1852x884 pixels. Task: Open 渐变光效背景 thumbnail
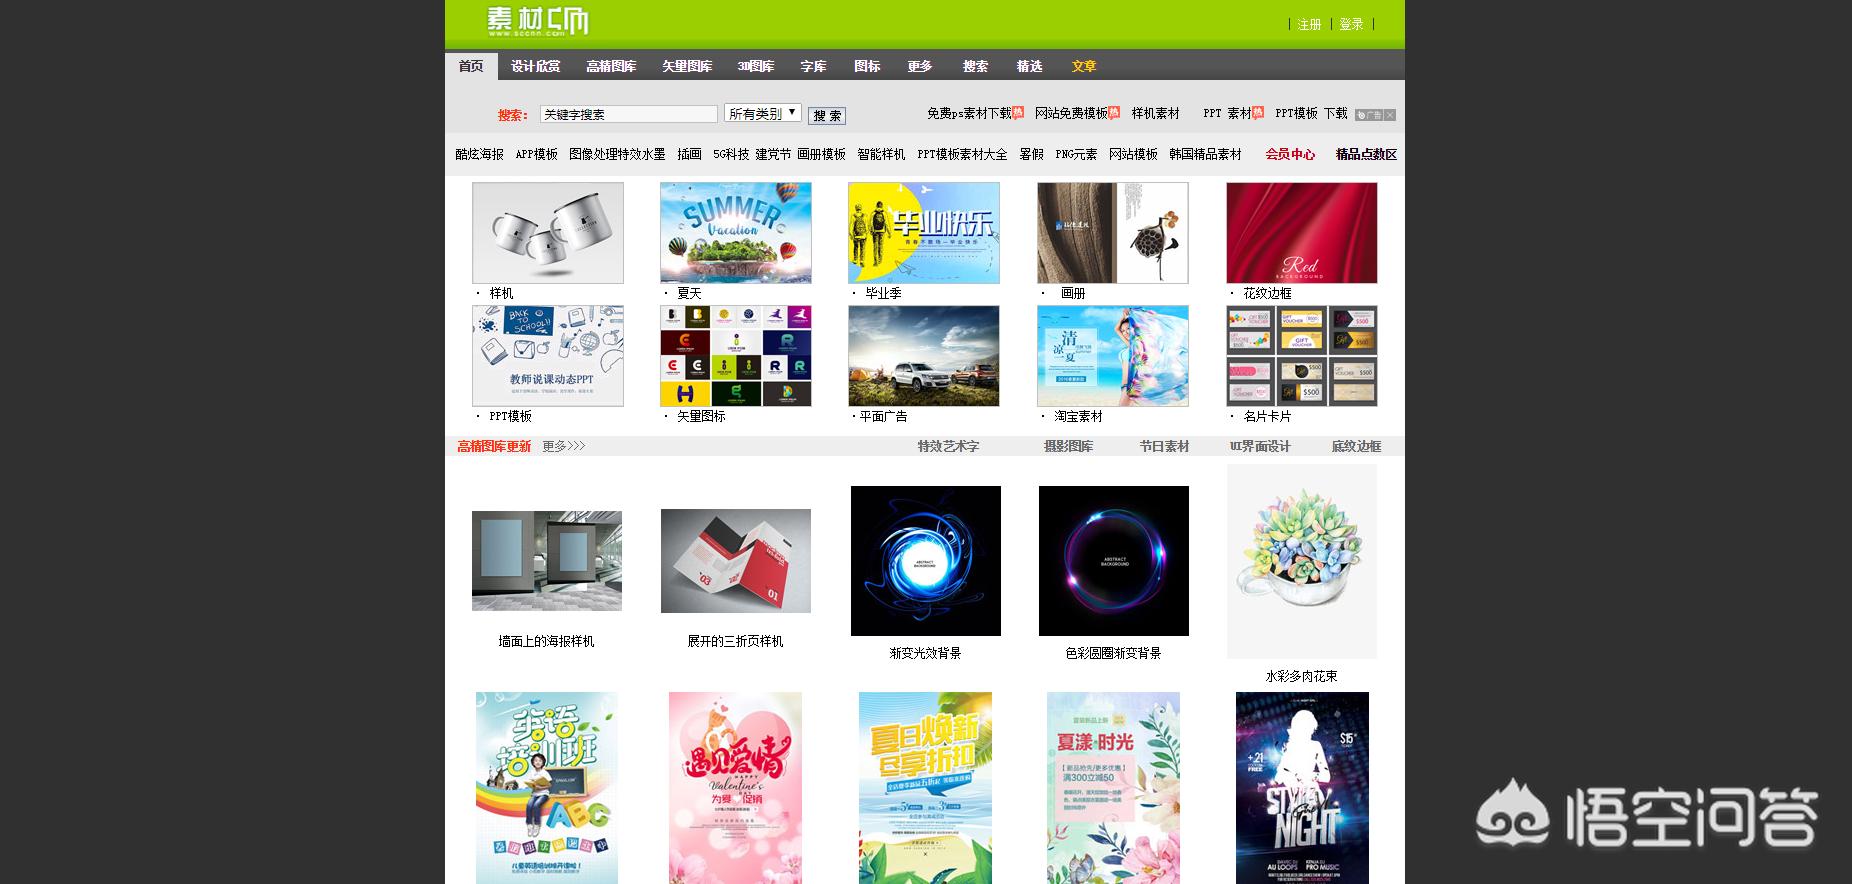926,561
